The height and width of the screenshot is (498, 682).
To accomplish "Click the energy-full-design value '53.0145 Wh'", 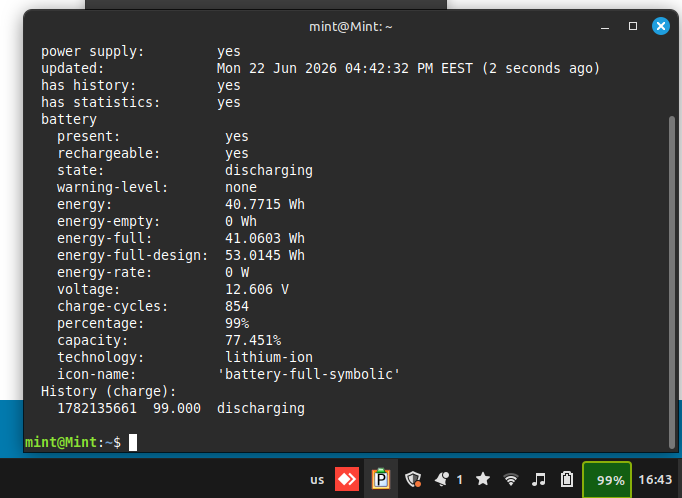I will coord(265,255).
